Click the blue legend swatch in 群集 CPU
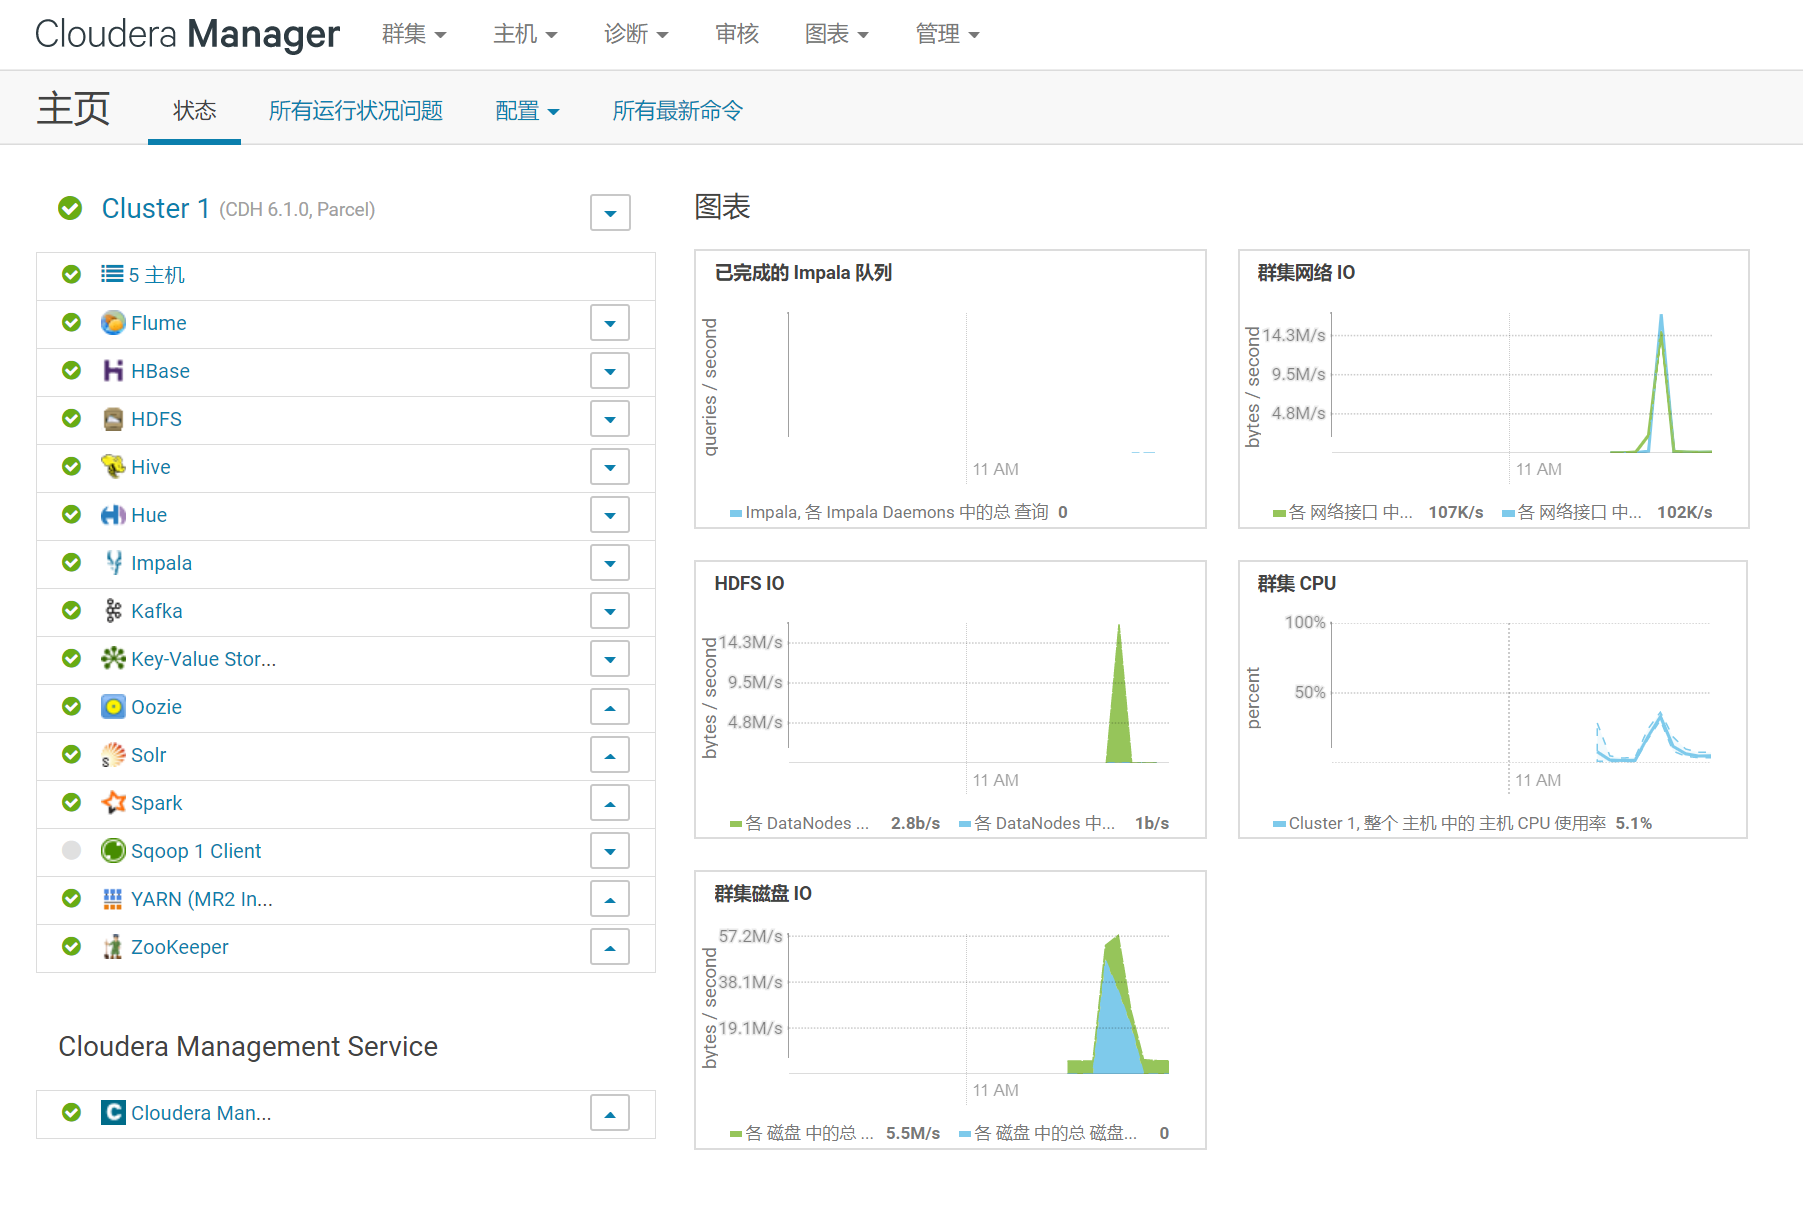This screenshot has width=1803, height=1210. [x=1279, y=824]
